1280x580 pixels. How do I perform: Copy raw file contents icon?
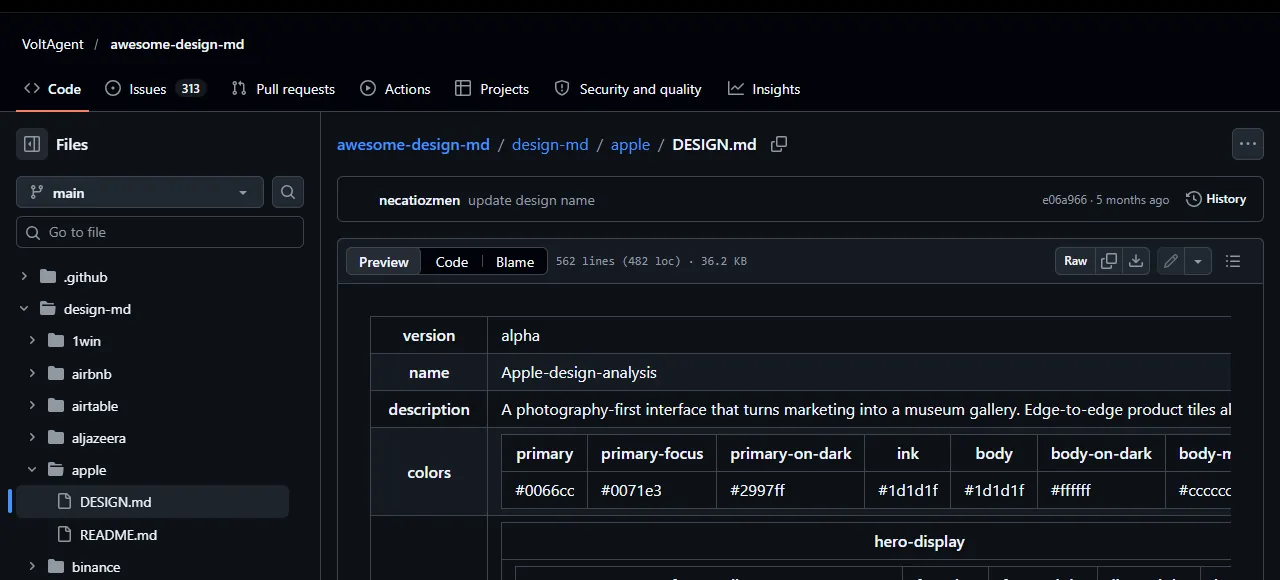click(x=1109, y=261)
